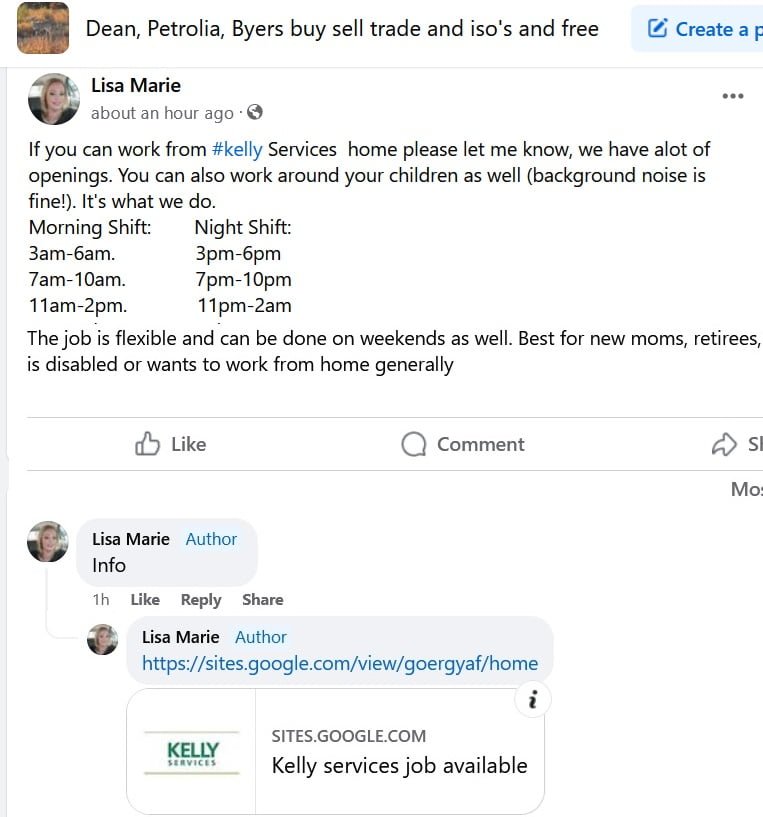Click the Share arrow icon
The height and width of the screenshot is (817, 763).
[x=724, y=444]
